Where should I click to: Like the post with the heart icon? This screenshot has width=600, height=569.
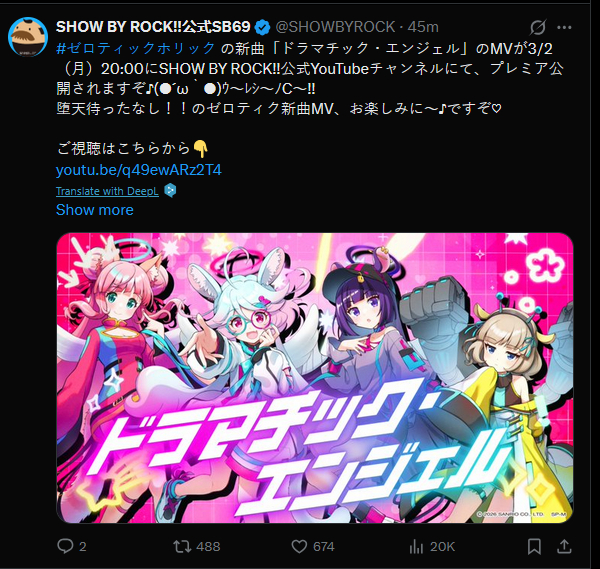(299, 546)
